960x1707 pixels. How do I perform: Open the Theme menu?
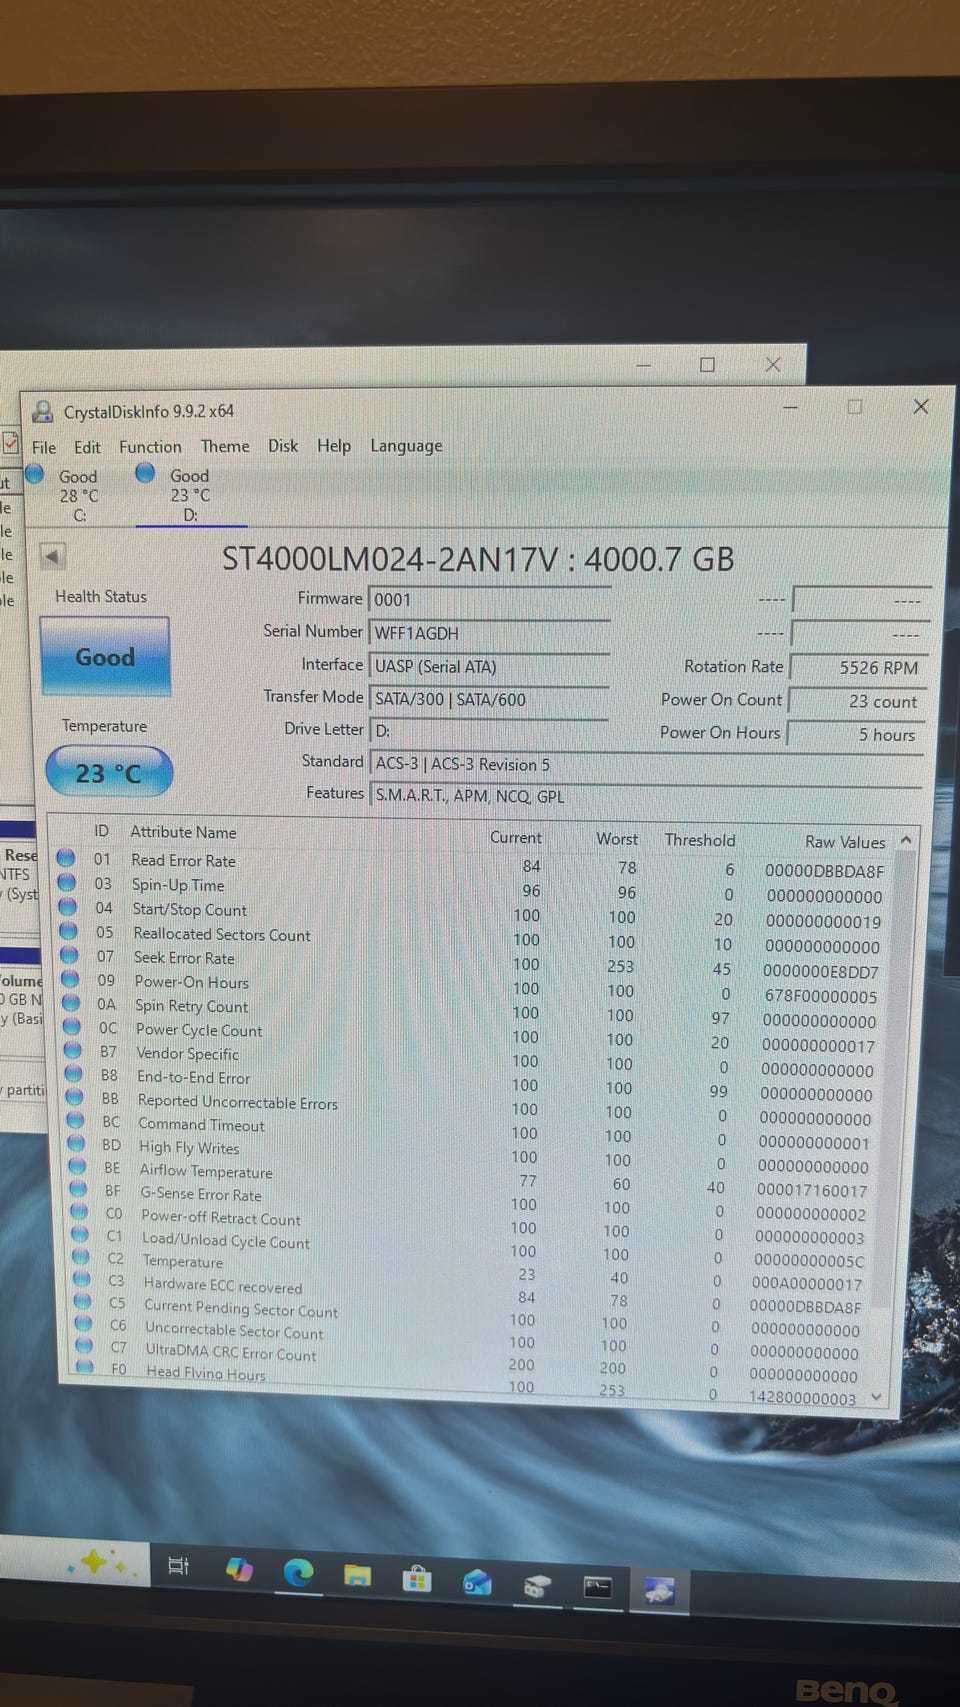point(225,446)
